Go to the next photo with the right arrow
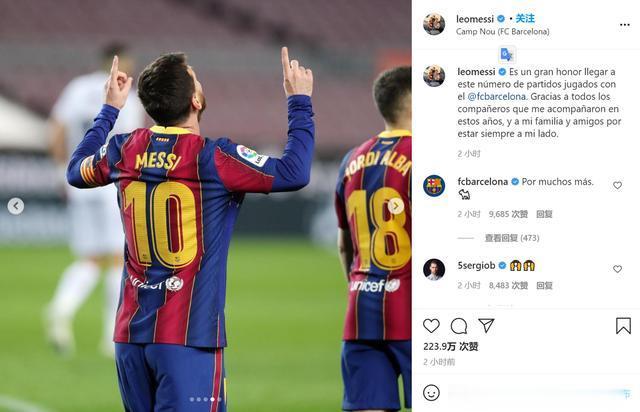 396,206
